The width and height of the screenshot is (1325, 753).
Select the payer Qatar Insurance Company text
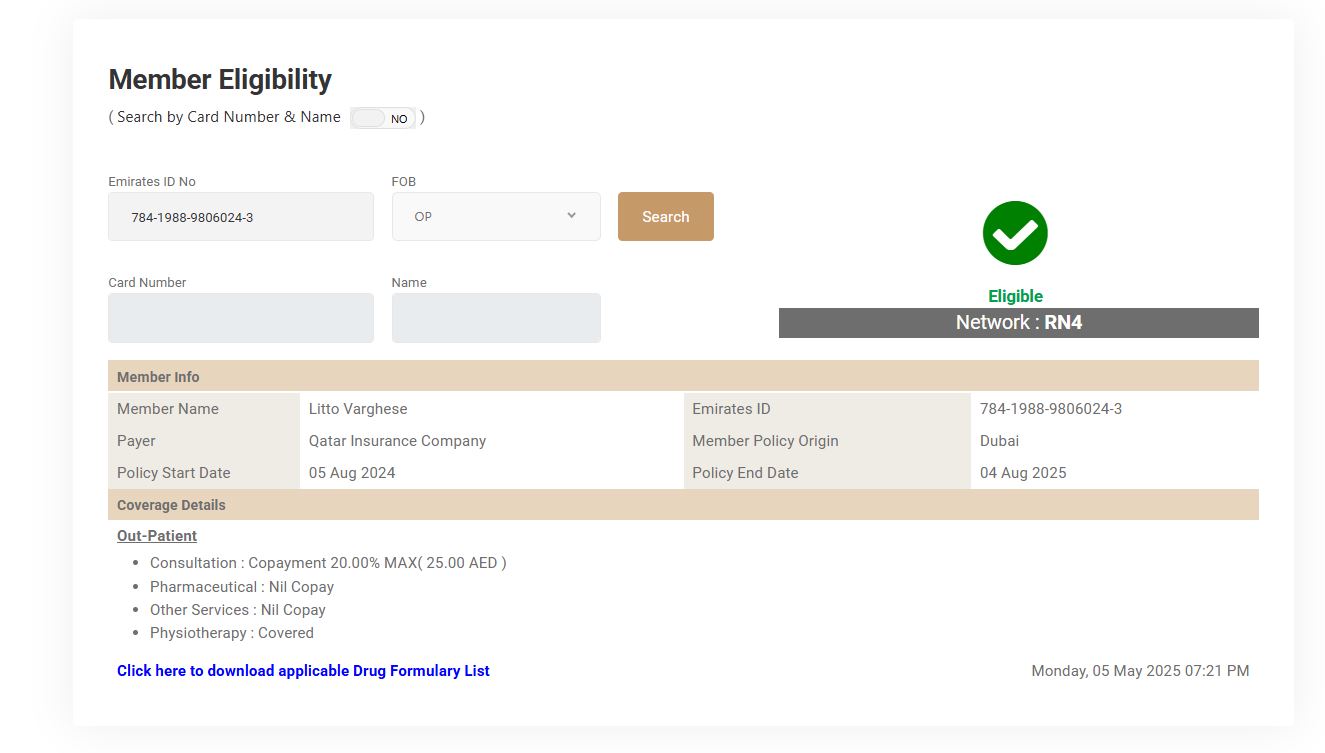[x=397, y=441]
